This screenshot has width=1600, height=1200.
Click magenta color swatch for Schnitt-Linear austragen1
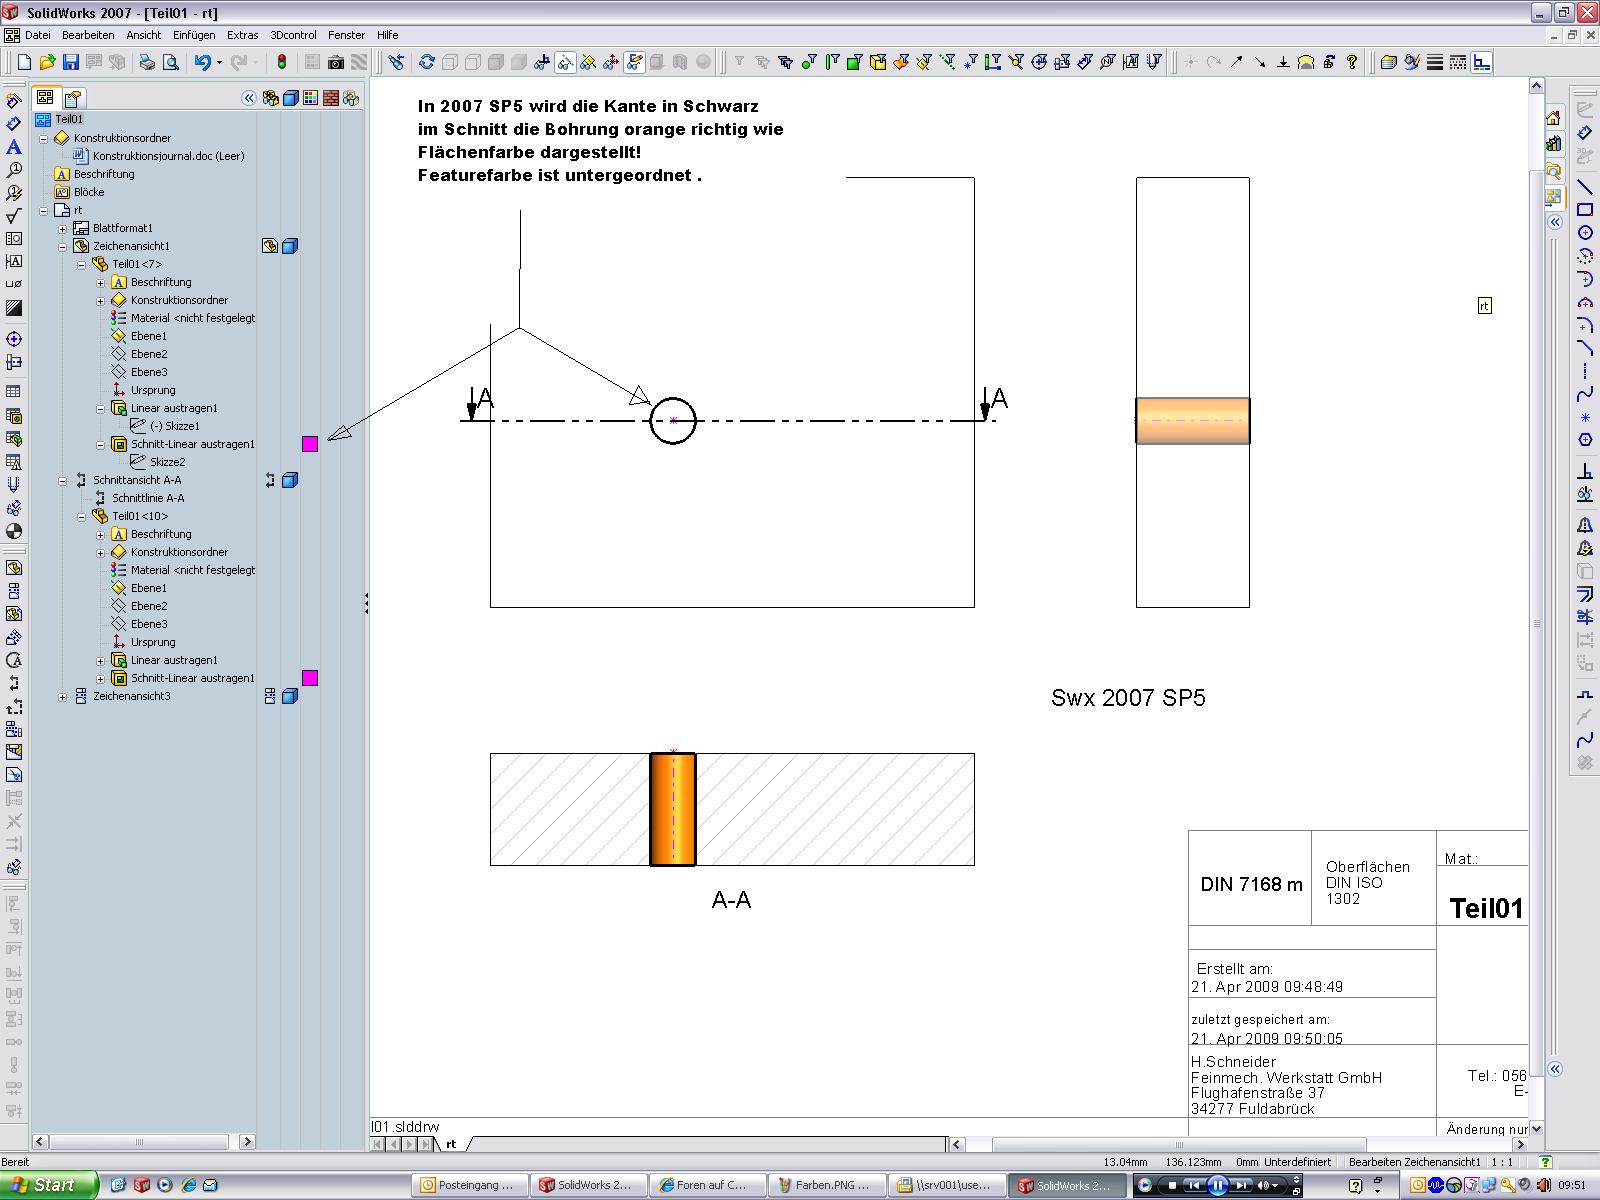point(310,444)
